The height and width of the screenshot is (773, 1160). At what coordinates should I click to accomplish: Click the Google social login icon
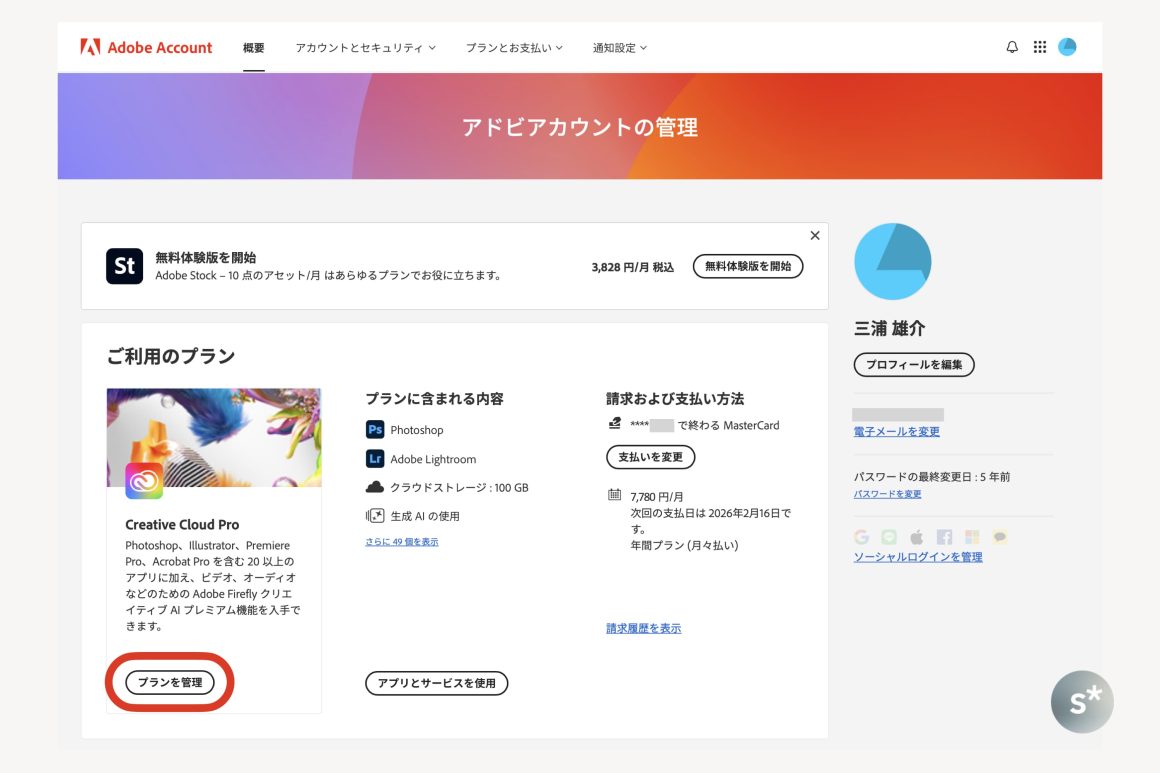(x=861, y=537)
